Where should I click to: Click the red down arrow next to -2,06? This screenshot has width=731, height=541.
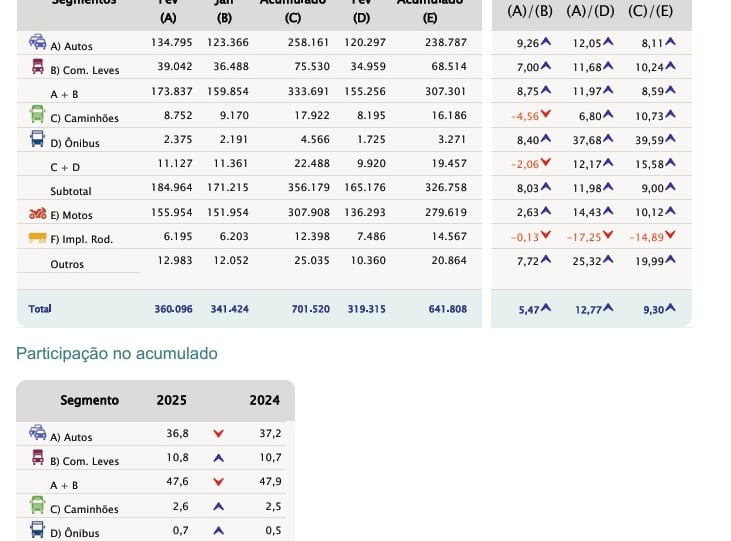click(545, 162)
